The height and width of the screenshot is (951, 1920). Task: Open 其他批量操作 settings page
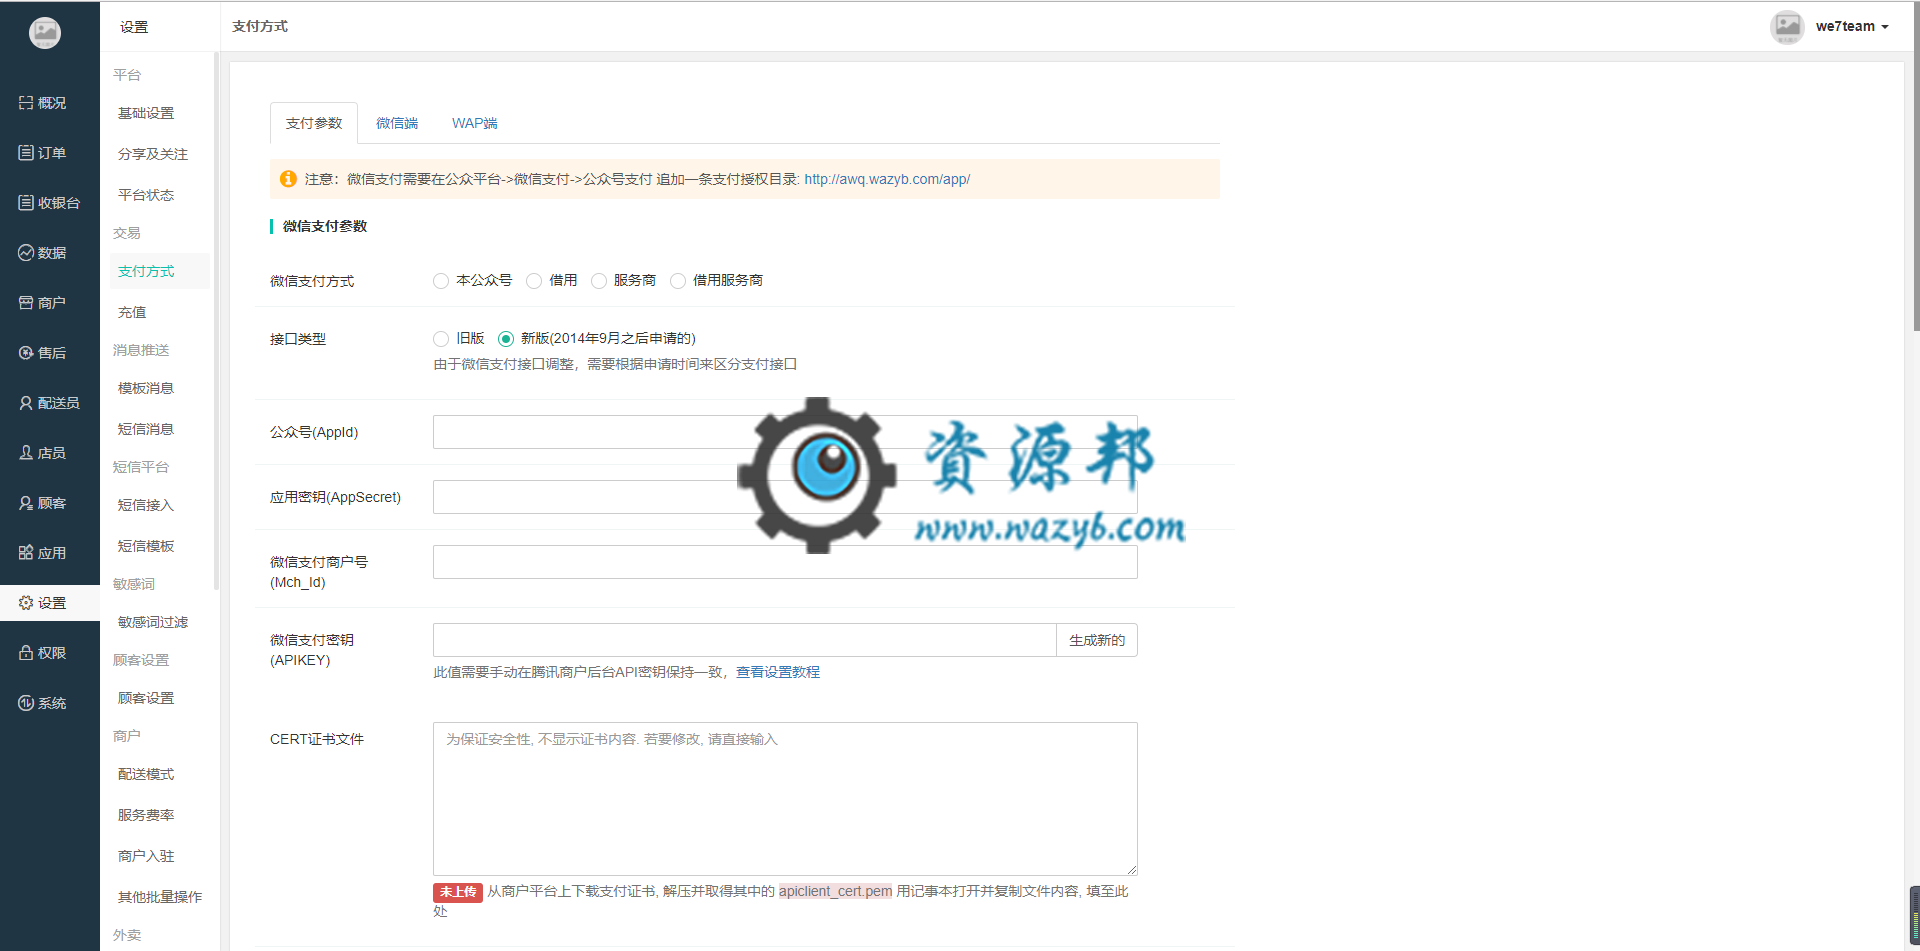160,897
